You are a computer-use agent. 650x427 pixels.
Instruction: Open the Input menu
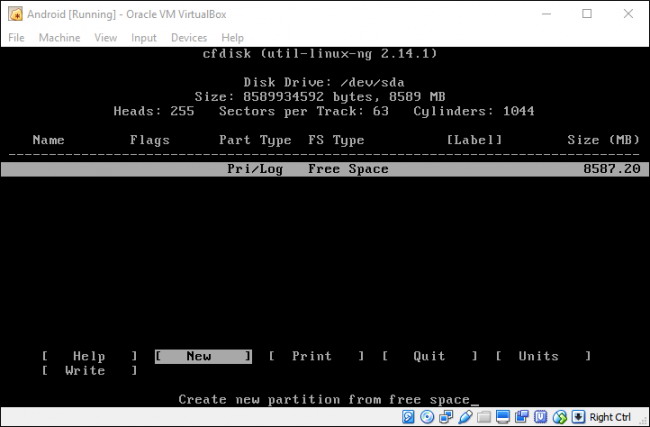[x=144, y=37]
